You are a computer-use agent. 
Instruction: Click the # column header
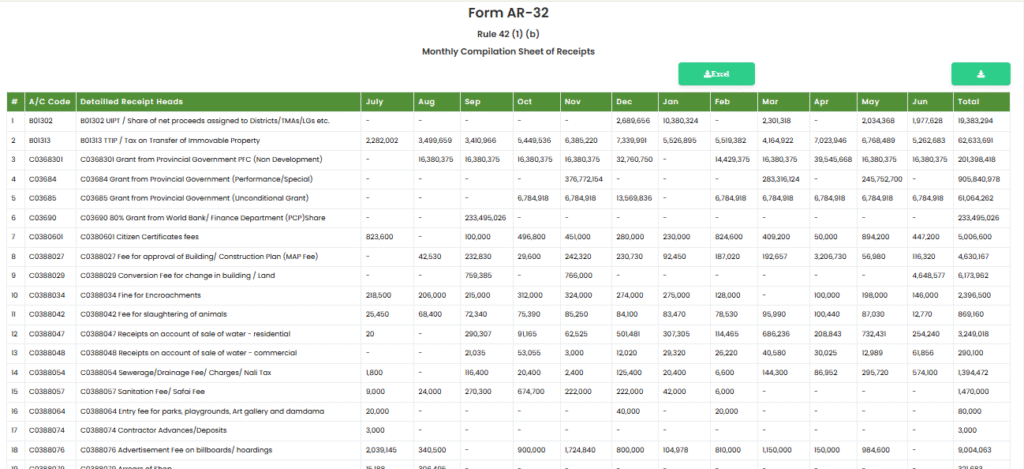(x=14, y=102)
